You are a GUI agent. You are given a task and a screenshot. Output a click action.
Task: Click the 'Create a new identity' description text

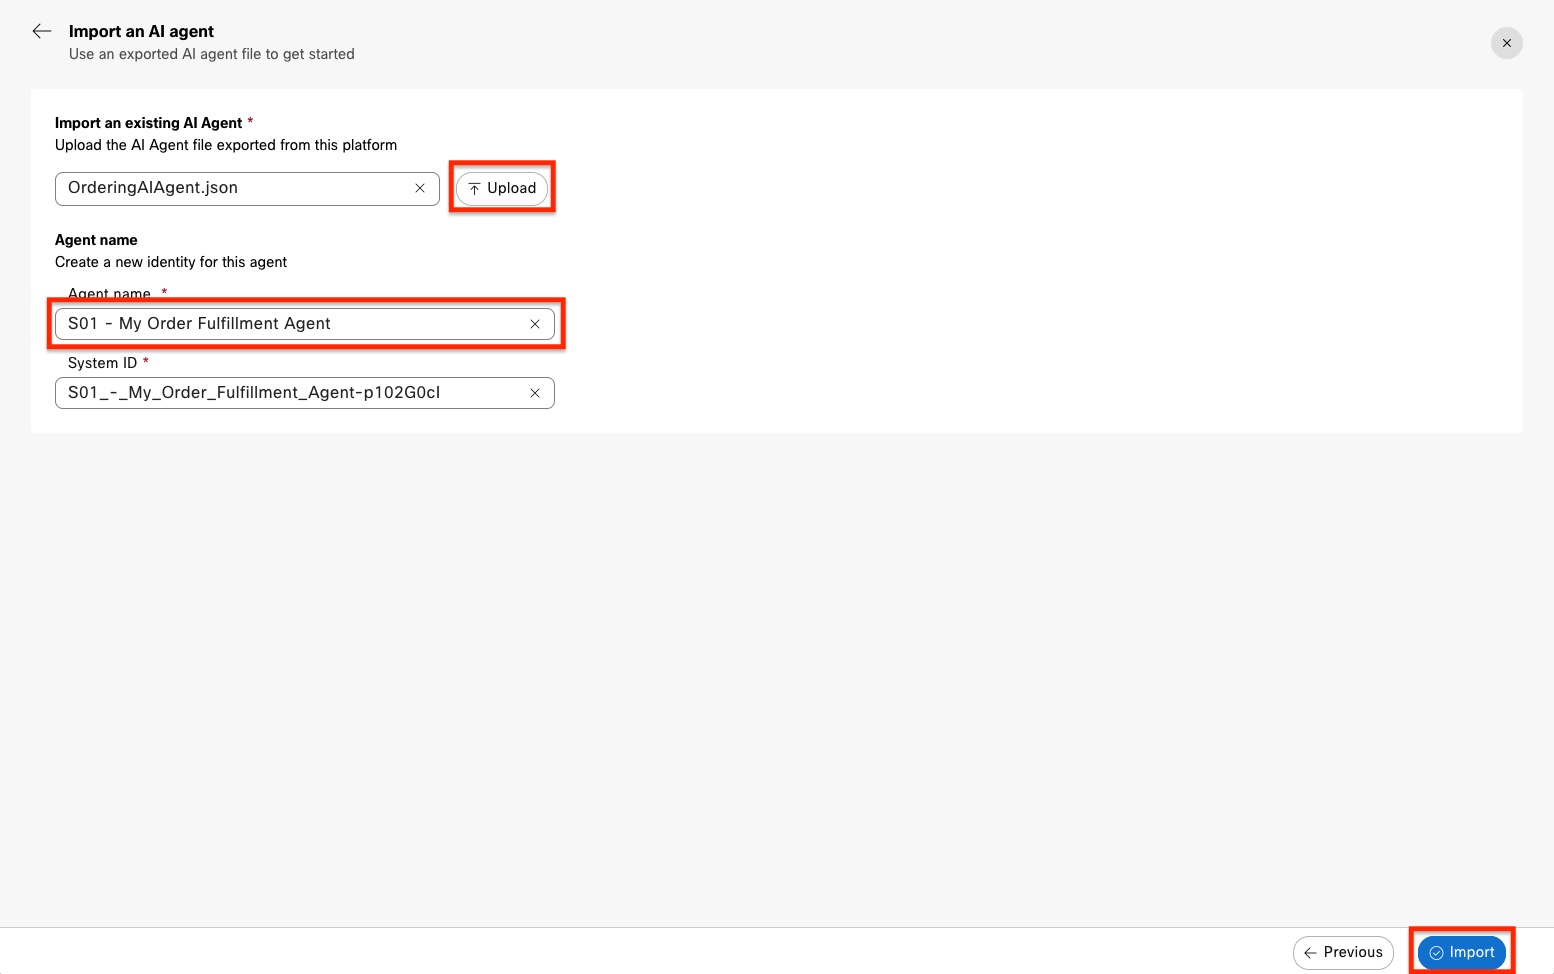[170, 262]
